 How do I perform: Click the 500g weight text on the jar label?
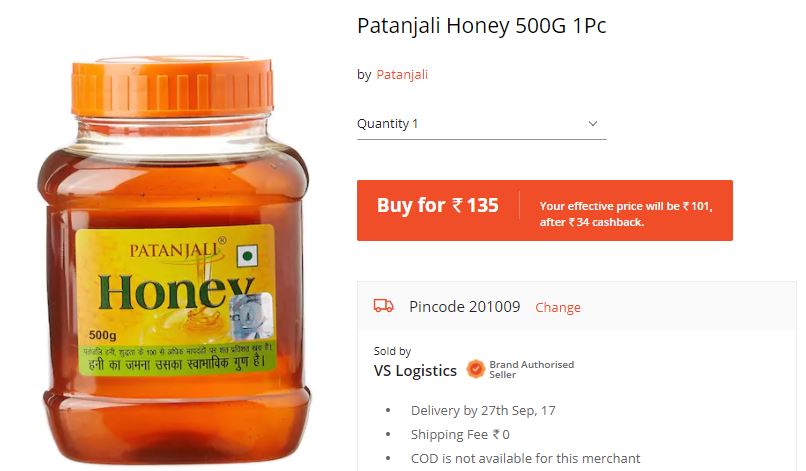coord(102,335)
